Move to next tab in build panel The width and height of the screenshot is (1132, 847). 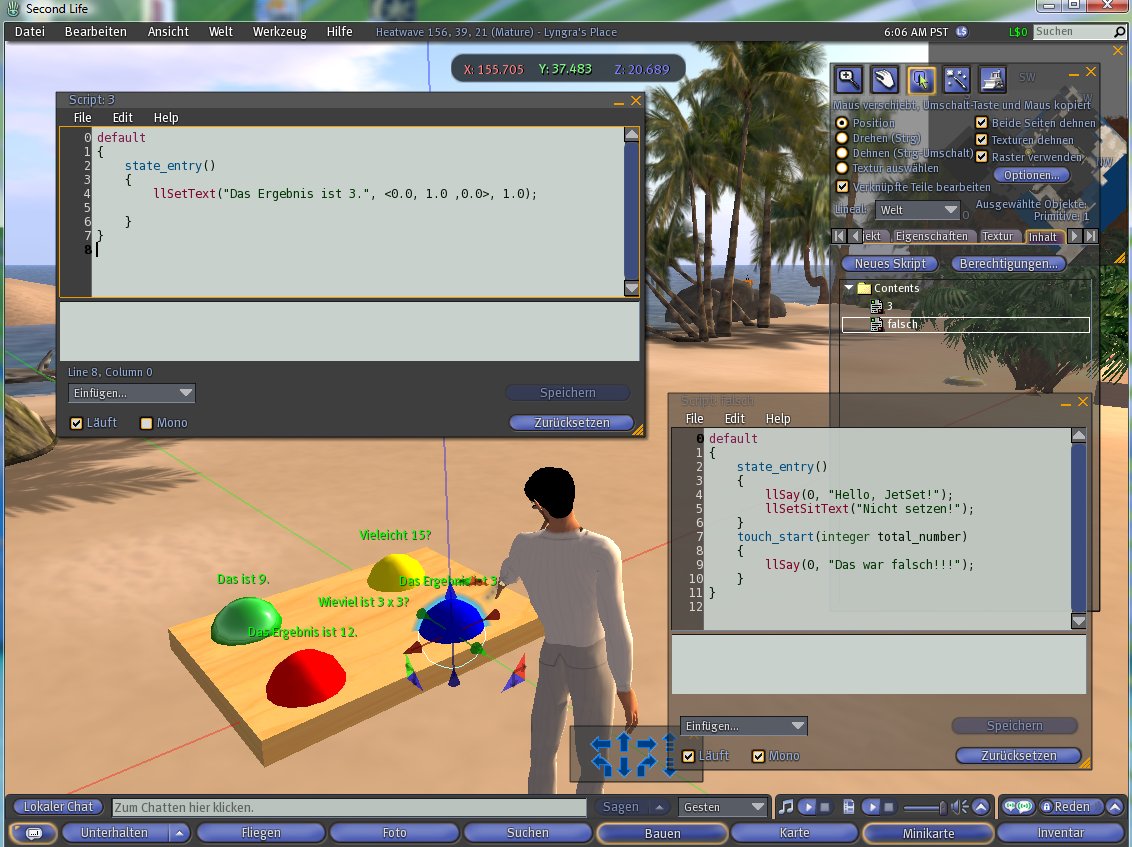click(1074, 236)
